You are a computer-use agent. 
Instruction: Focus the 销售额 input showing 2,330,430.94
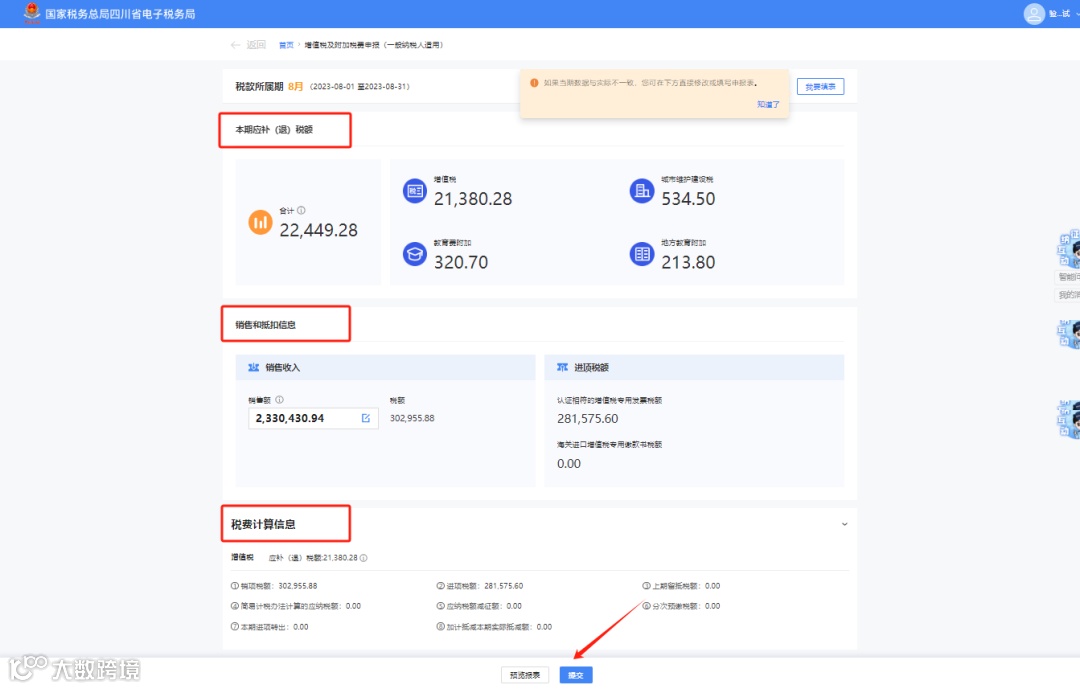tap(313, 418)
